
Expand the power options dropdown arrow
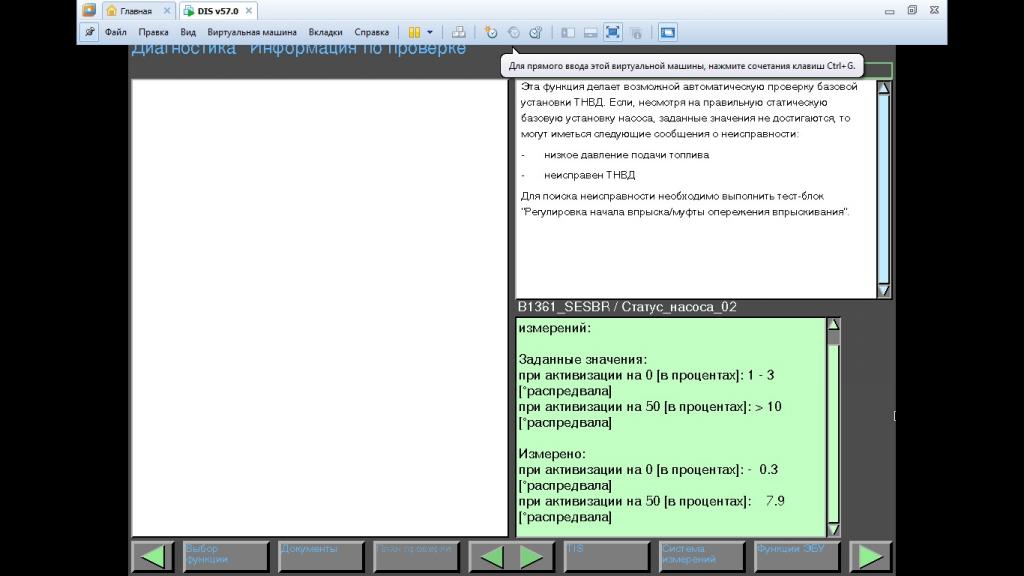(430, 32)
